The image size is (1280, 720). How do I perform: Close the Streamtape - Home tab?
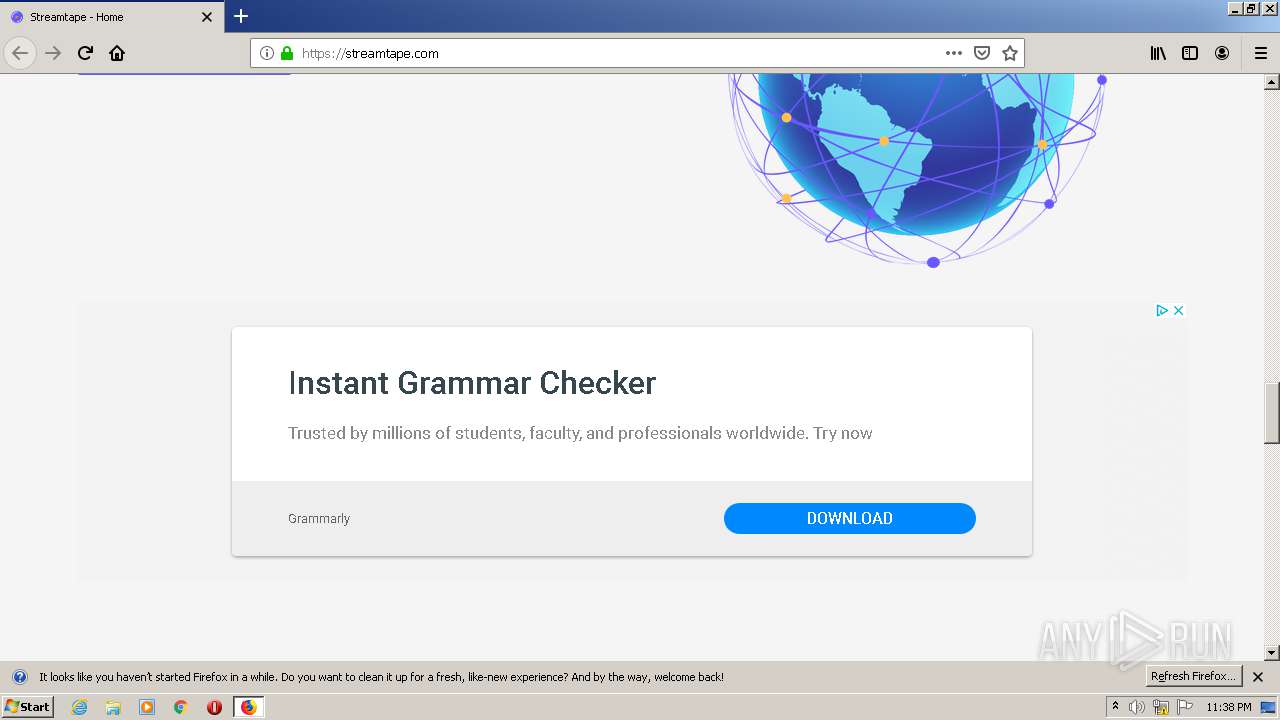click(x=207, y=17)
